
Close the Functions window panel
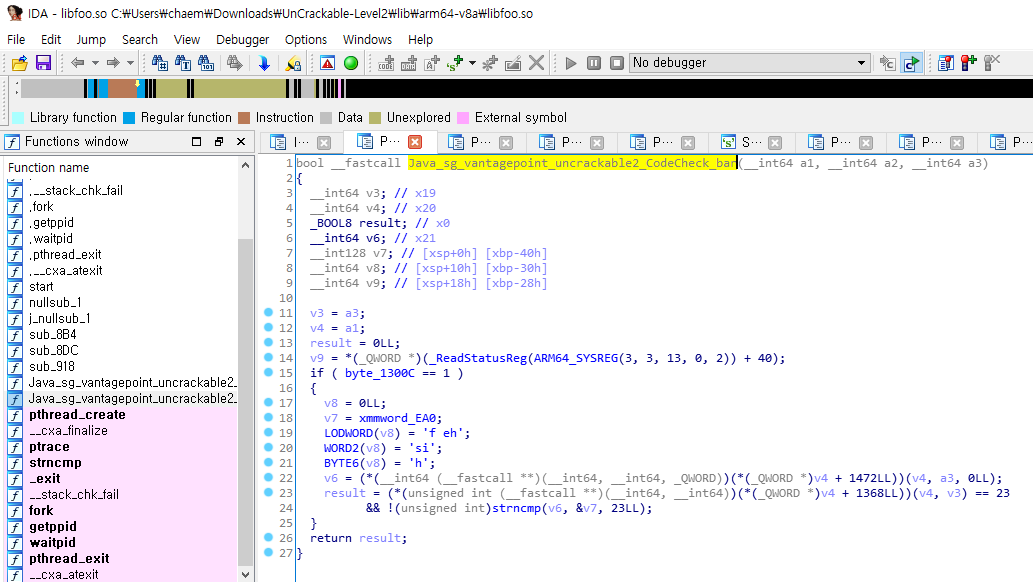pyautogui.click(x=241, y=142)
